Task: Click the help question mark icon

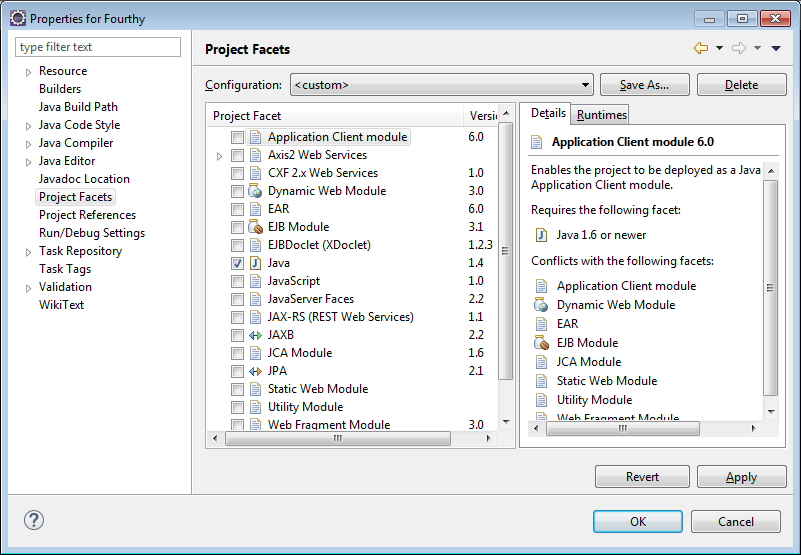Action: point(34,520)
